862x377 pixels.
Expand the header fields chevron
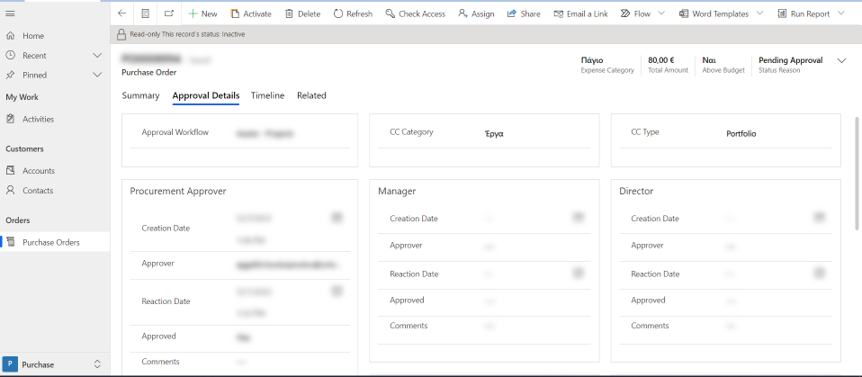coord(842,61)
